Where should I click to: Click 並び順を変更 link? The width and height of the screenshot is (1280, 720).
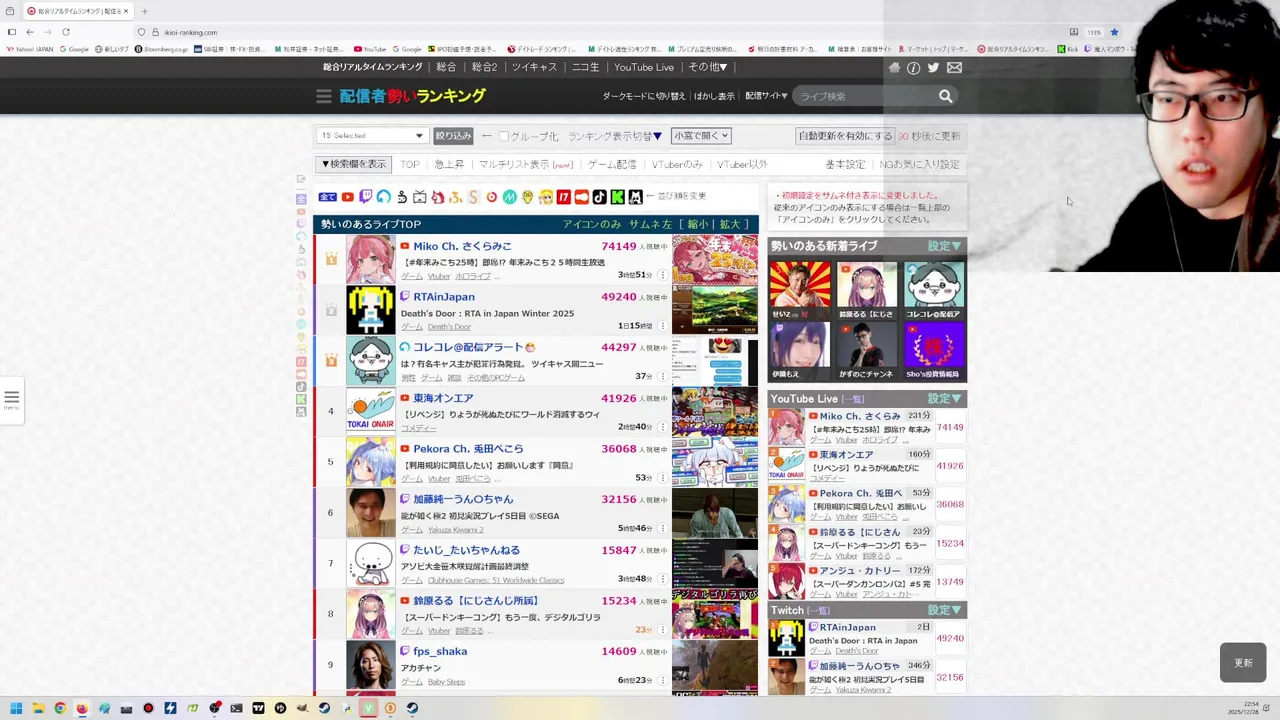683,196
